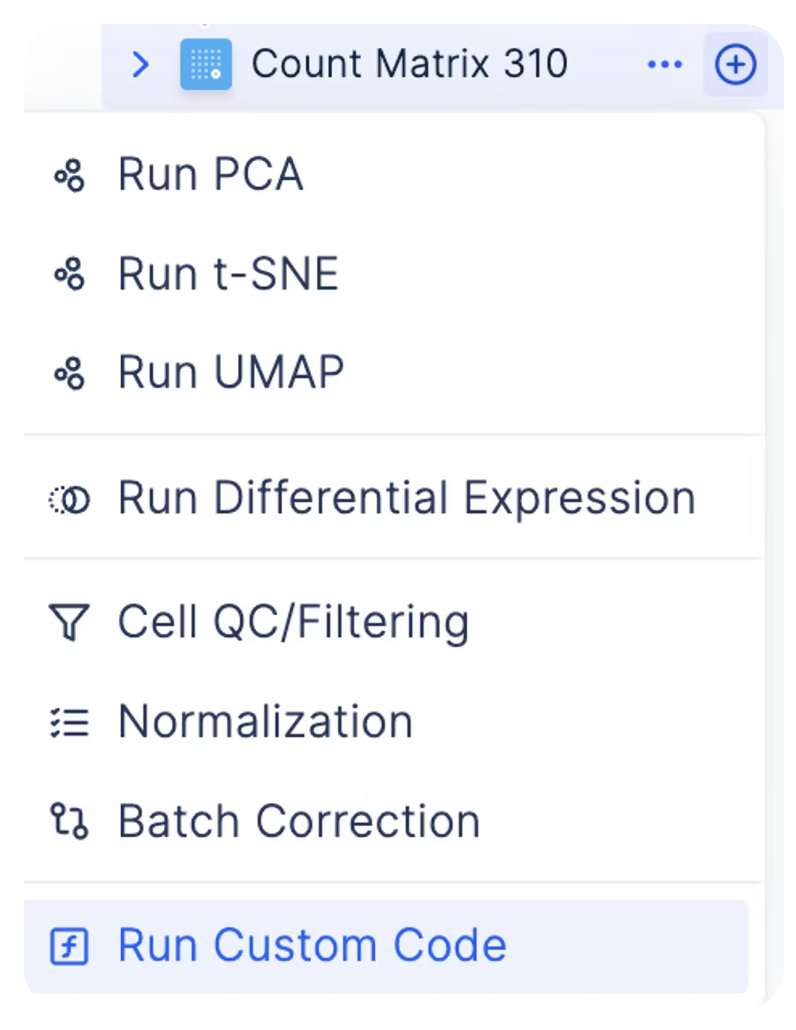Expand the Count Matrix 310 chevron
796x1030 pixels.
pyautogui.click(x=140, y=64)
